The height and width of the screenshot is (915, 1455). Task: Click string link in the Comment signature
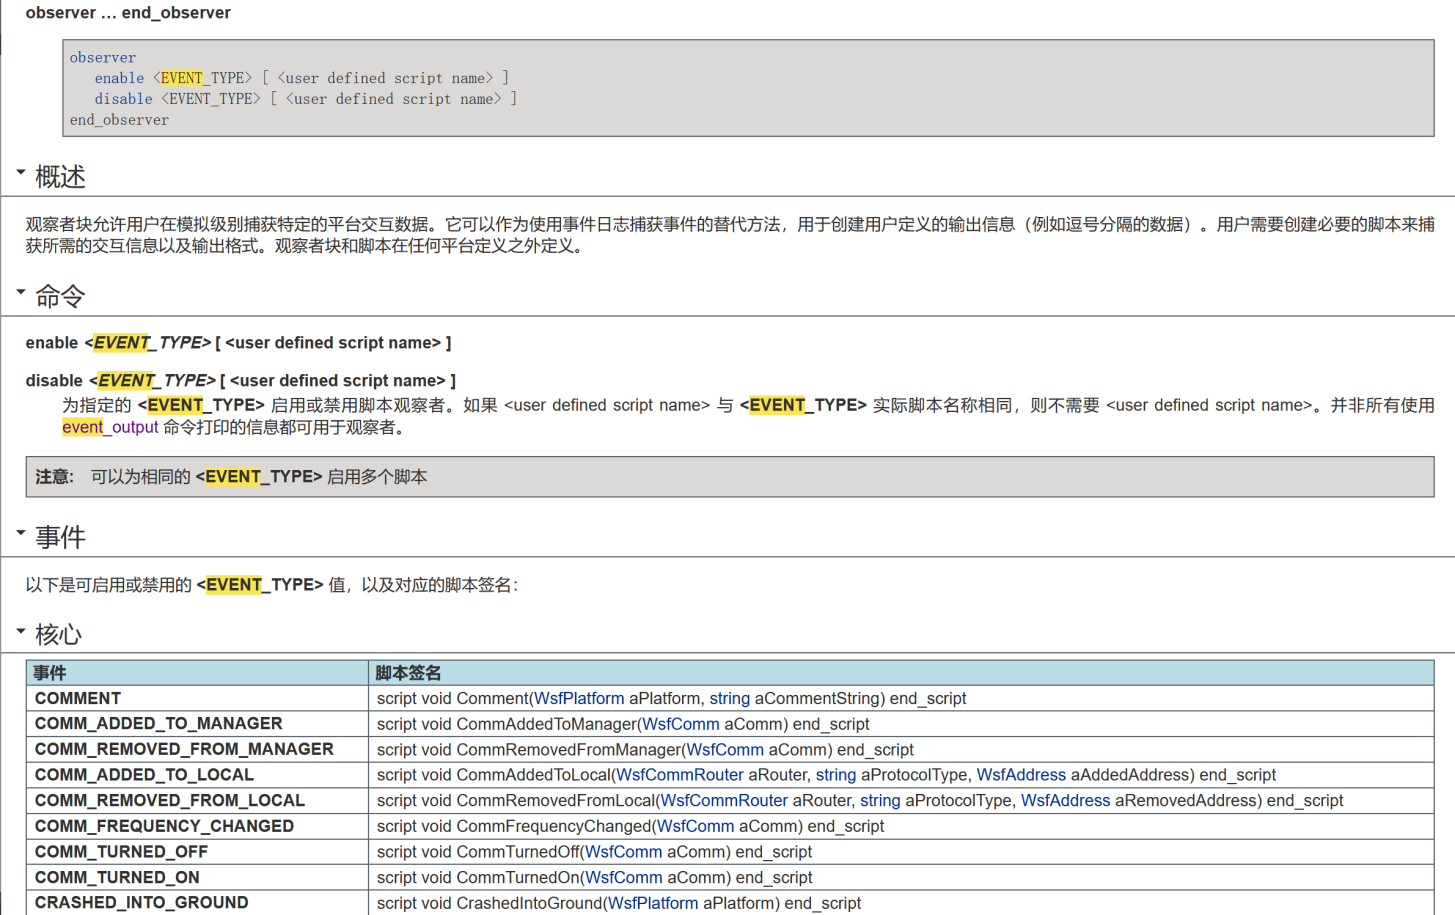[729, 698]
